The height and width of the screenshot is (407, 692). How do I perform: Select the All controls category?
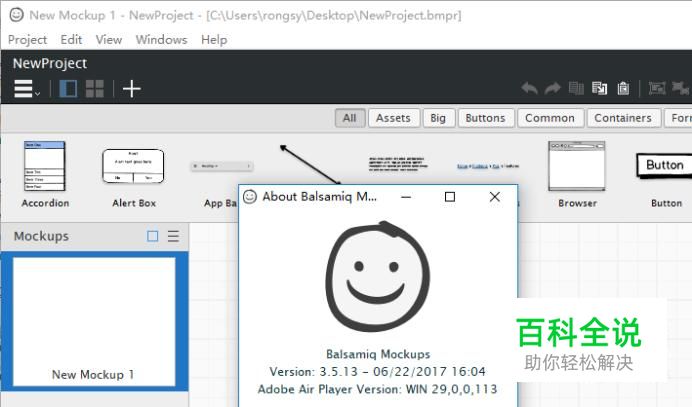[x=350, y=118]
